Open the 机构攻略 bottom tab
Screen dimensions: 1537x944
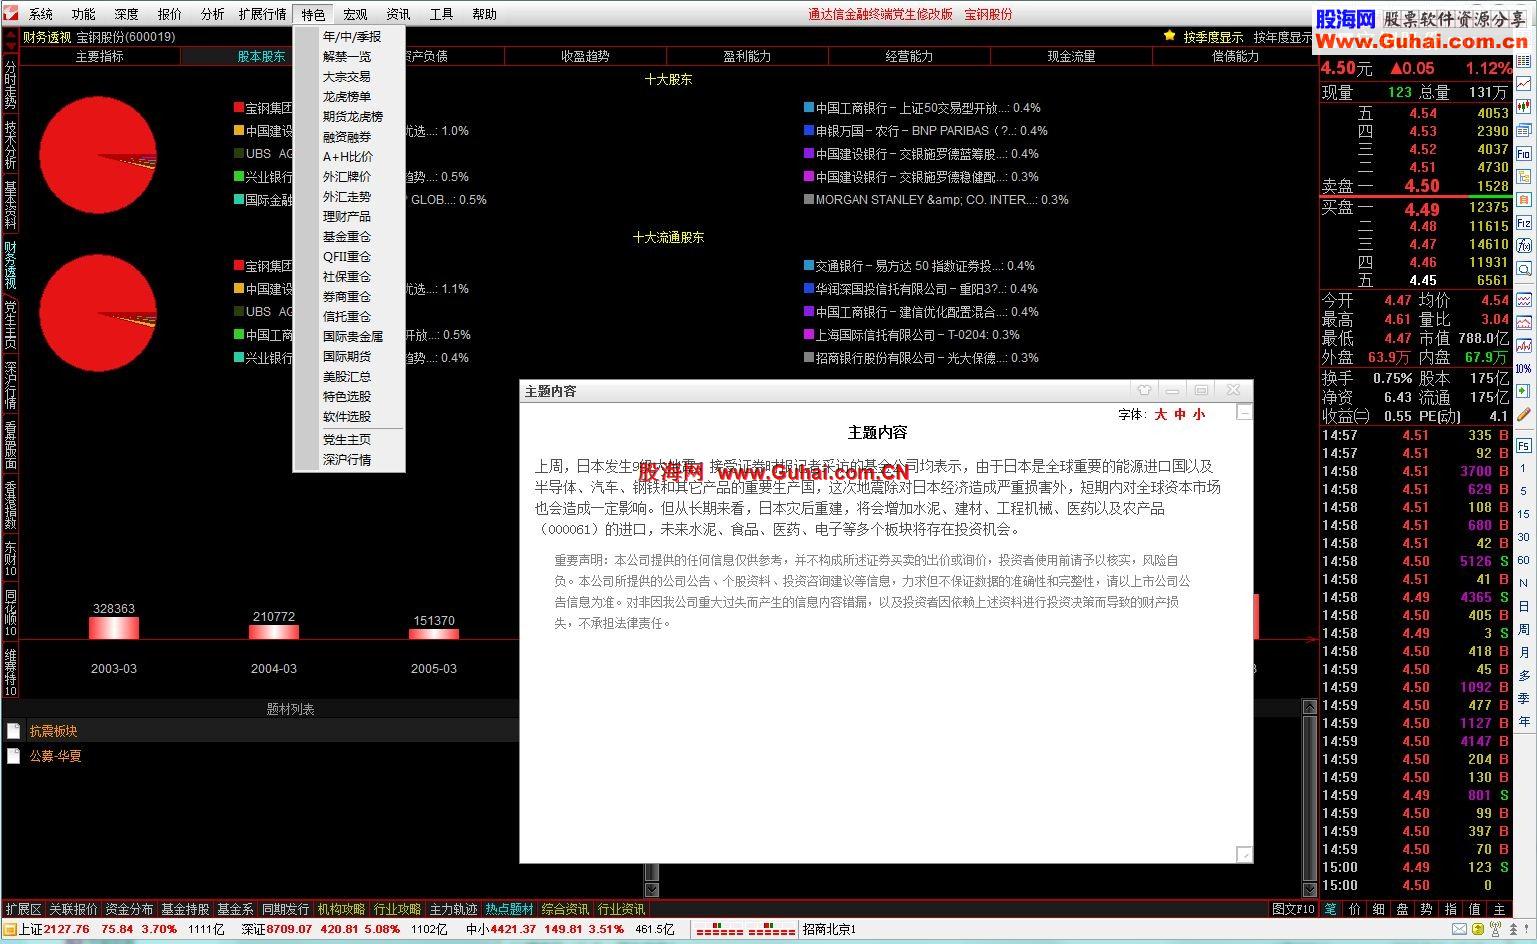[341, 909]
